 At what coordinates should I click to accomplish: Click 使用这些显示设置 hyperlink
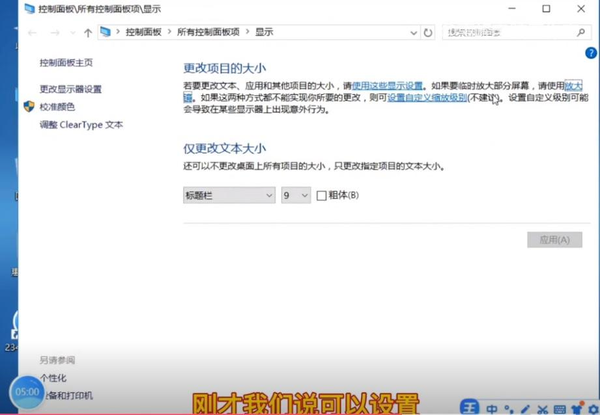tap(387, 86)
